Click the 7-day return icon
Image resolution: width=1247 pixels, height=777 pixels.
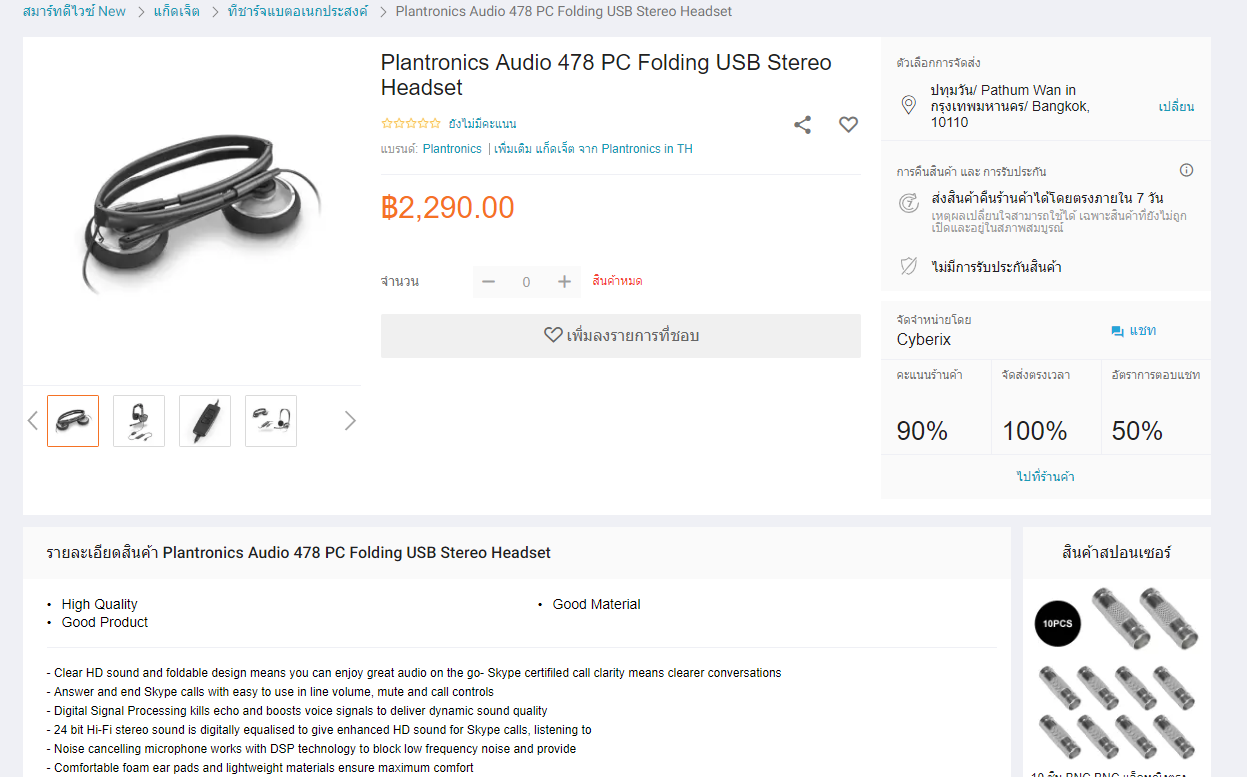tap(908, 203)
